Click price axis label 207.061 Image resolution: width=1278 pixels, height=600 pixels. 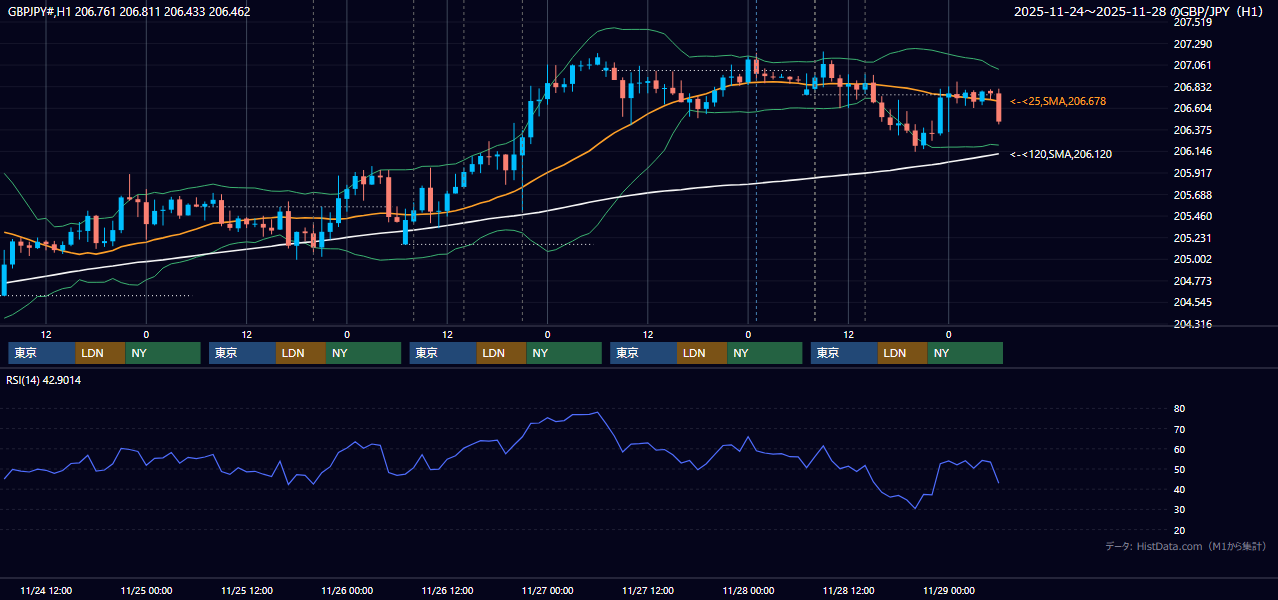(x=1192, y=65)
